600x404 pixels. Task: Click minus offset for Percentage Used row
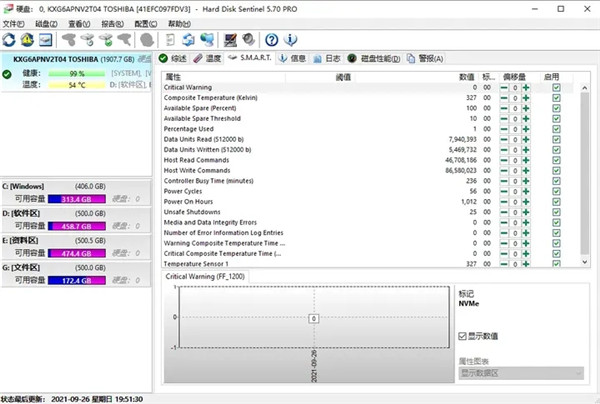(x=504, y=129)
